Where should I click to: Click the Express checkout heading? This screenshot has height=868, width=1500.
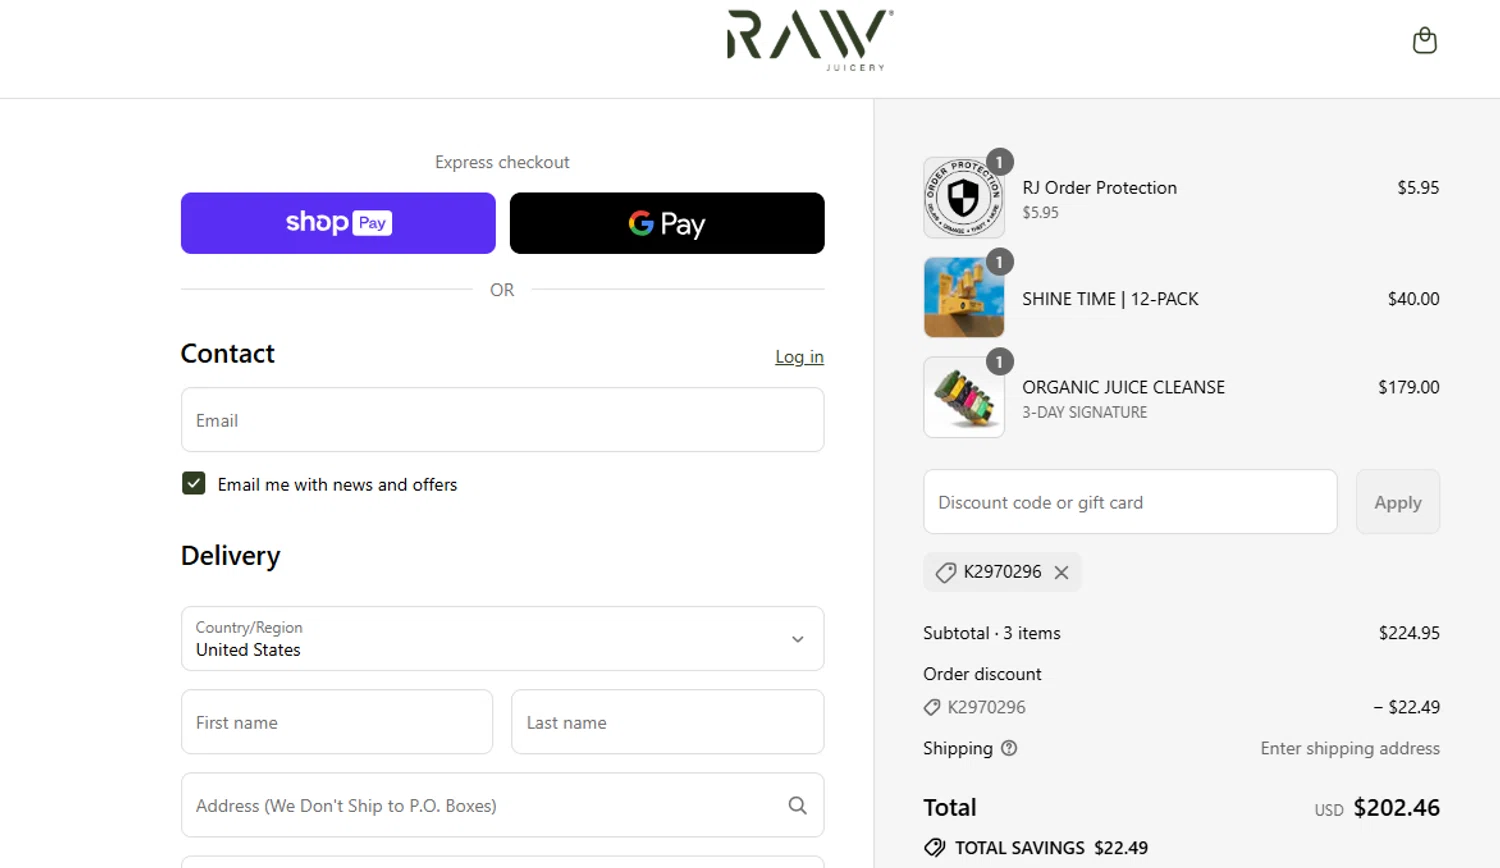(x=502, y=162)
